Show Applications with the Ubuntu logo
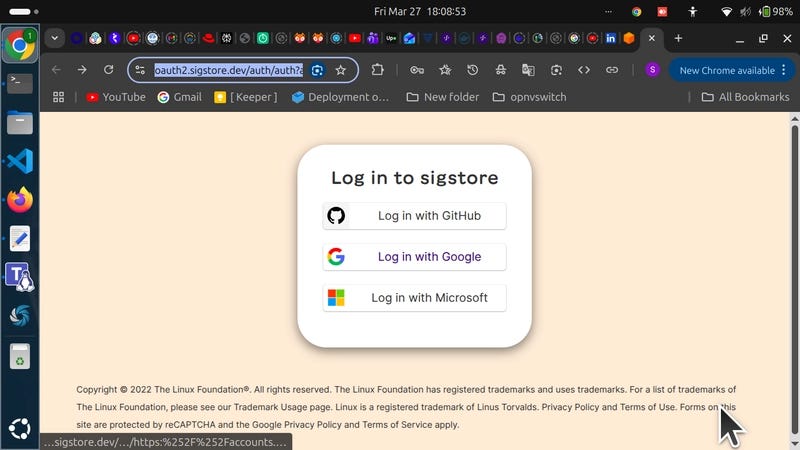 click(x=20, y=429)
